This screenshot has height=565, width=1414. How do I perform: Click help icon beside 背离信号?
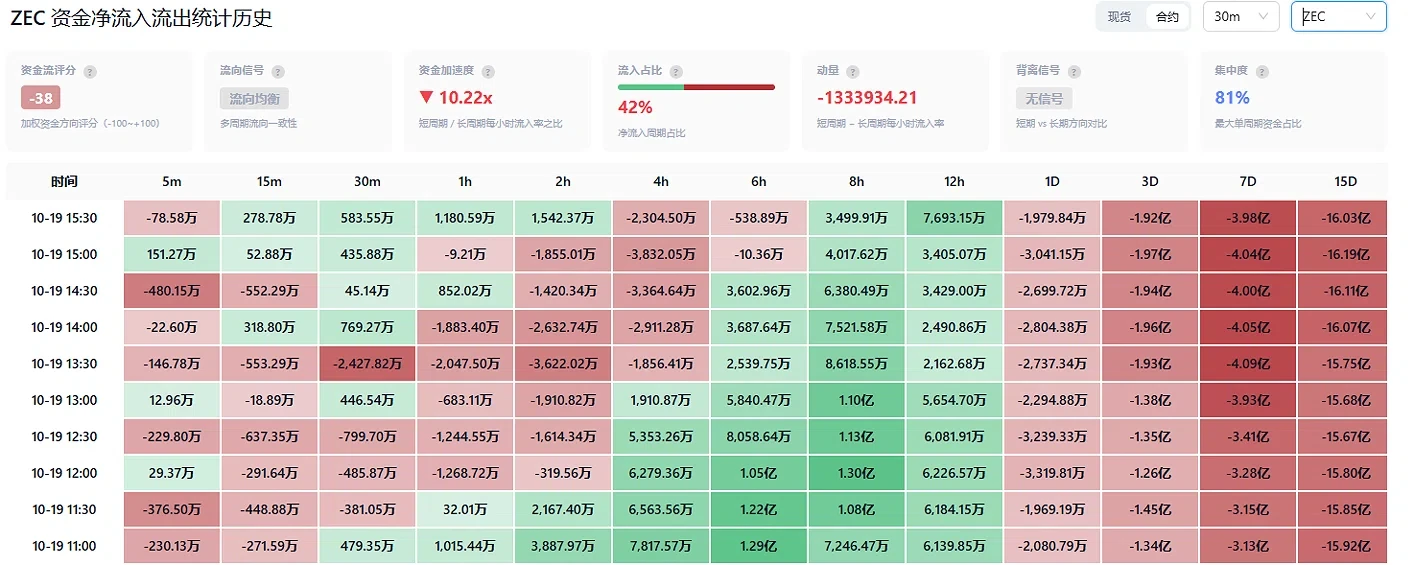click(1074, 72)
